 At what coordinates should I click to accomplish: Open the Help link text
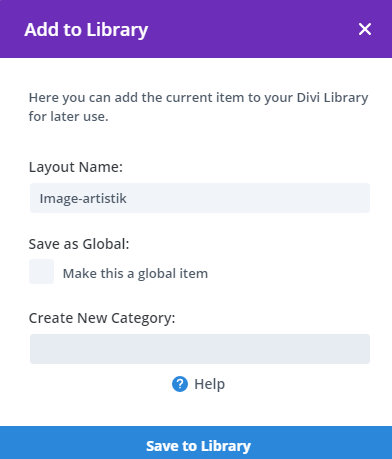pyautogui.click(x=209, y=384)
